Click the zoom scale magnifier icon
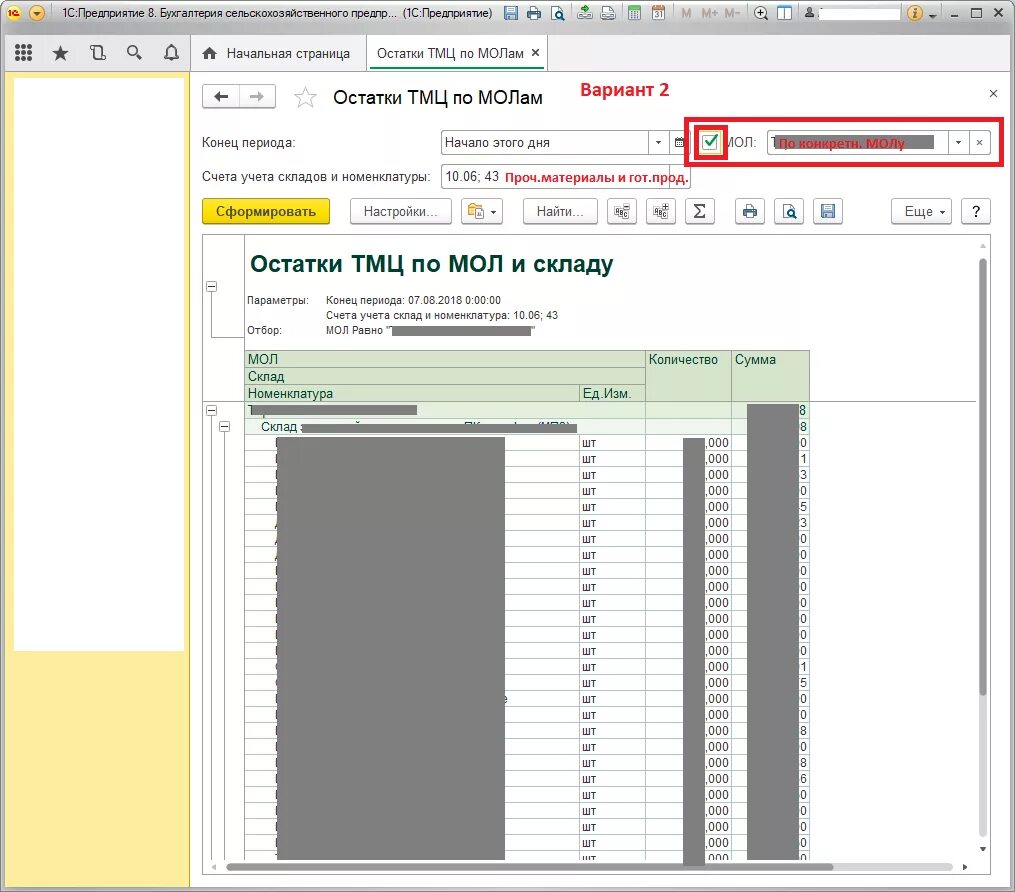Viewport: 1015px width, 892px height. [x=761, y=13]
